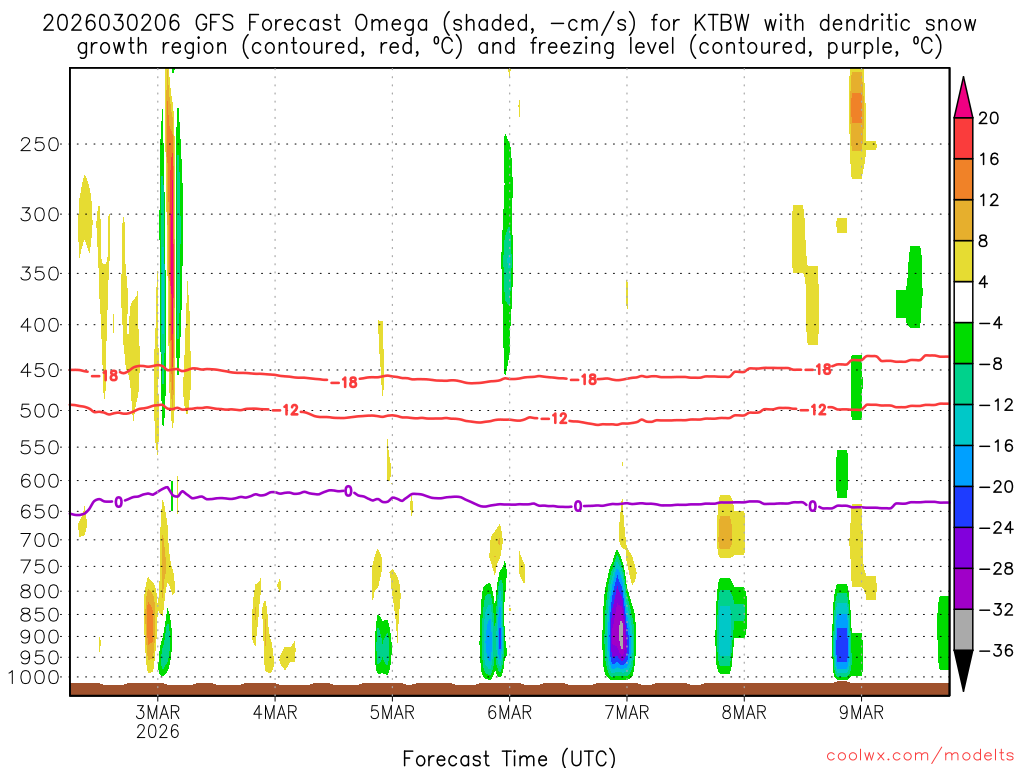
Task: Click the 5MAR time axis label
Action: coord(392,712)
